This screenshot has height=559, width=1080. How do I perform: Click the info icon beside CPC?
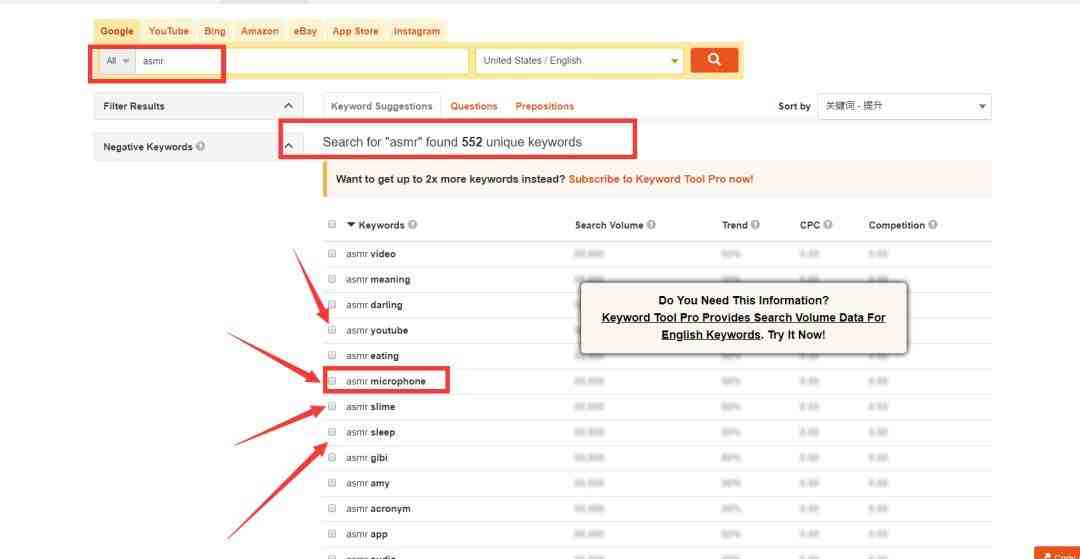pyautogui.click(x=827, y=224)
